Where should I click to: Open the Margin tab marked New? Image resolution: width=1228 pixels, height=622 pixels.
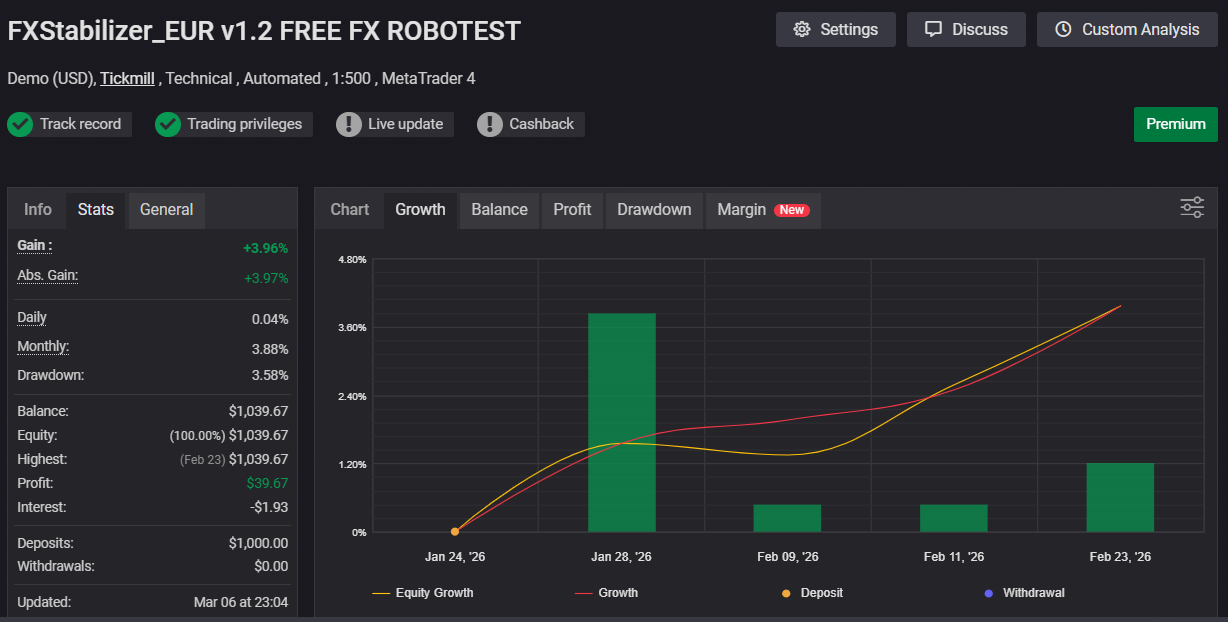(x=762, y=210)
